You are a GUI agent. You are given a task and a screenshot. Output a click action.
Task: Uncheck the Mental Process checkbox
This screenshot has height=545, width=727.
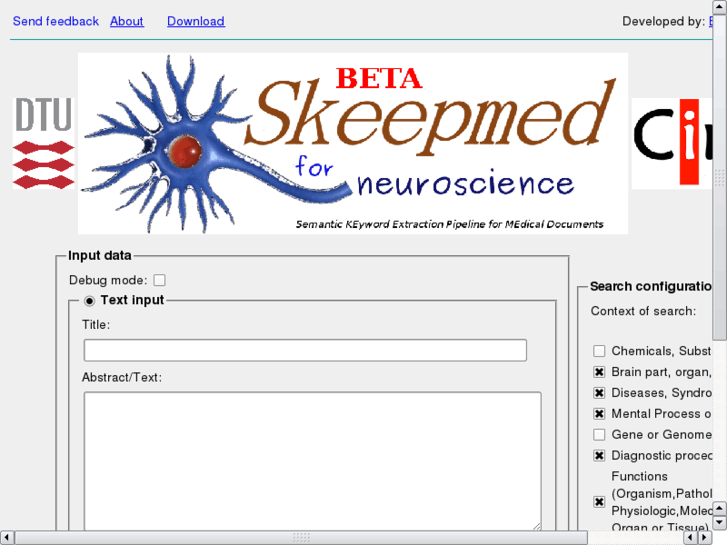(x=599, y=414)
